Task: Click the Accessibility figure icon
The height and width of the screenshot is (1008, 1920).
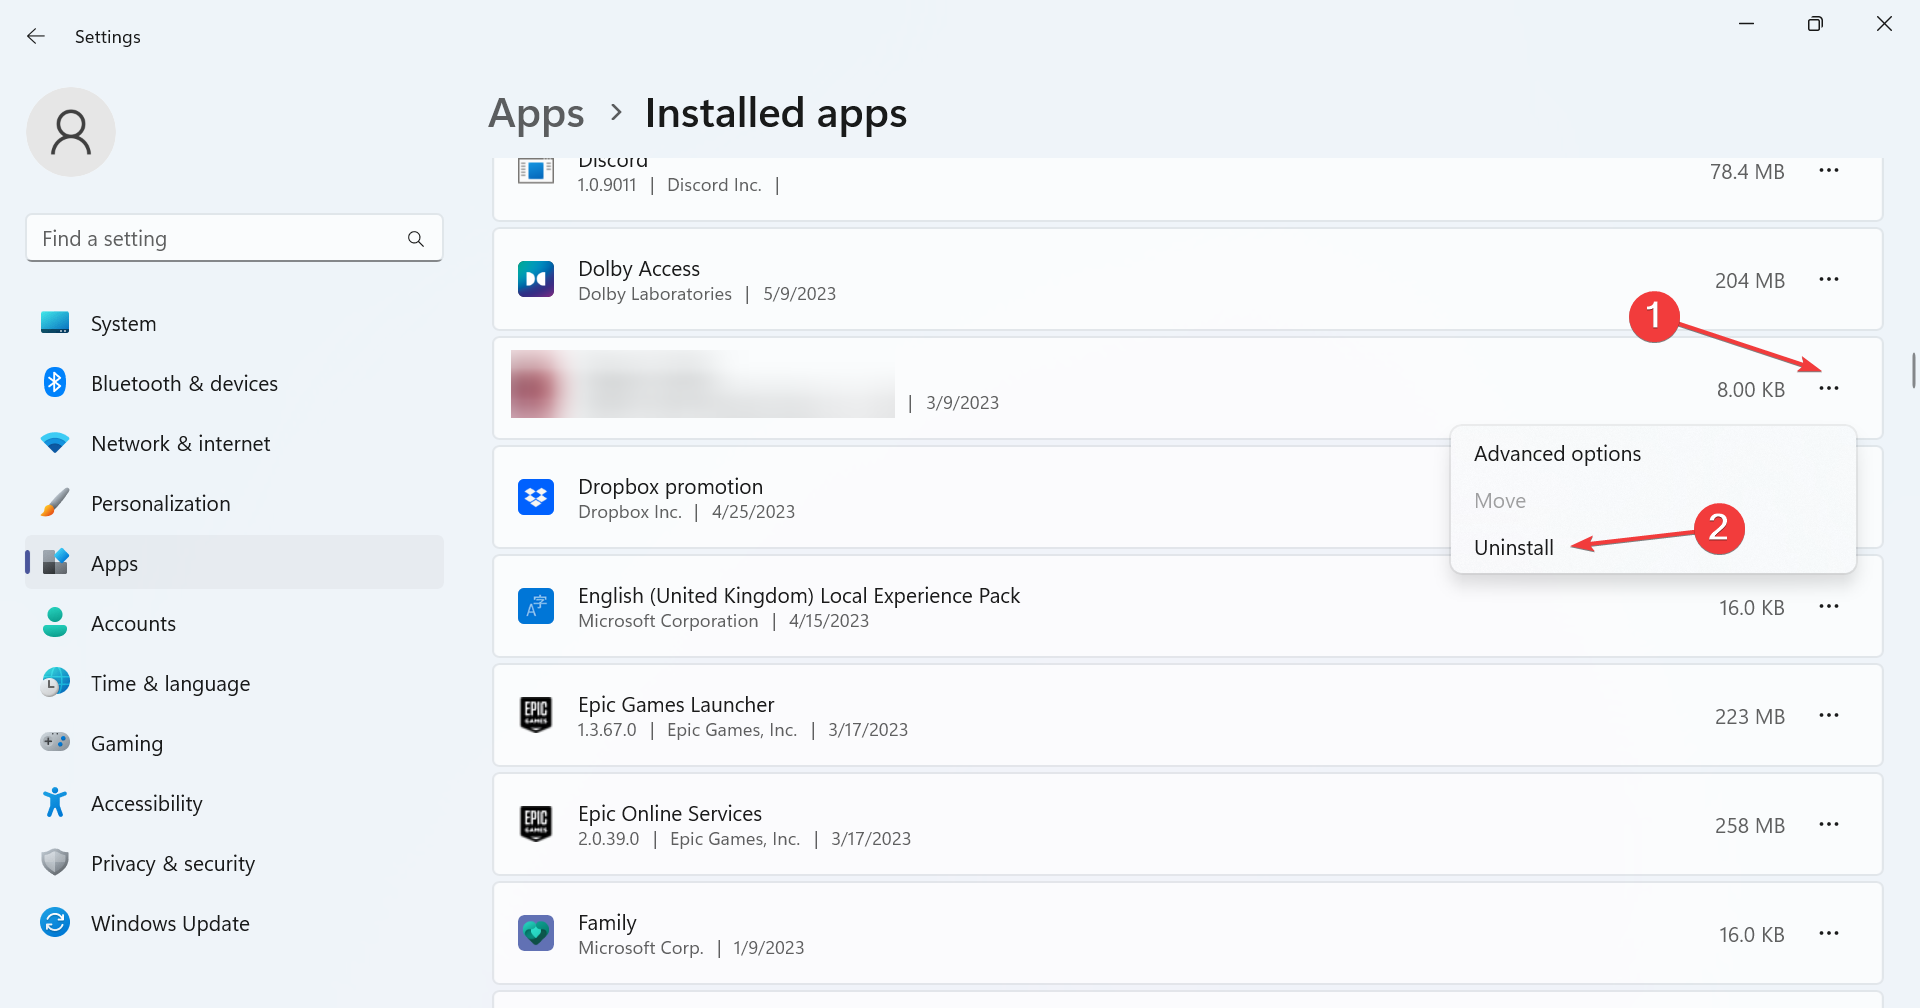Action: click(55, 802)
